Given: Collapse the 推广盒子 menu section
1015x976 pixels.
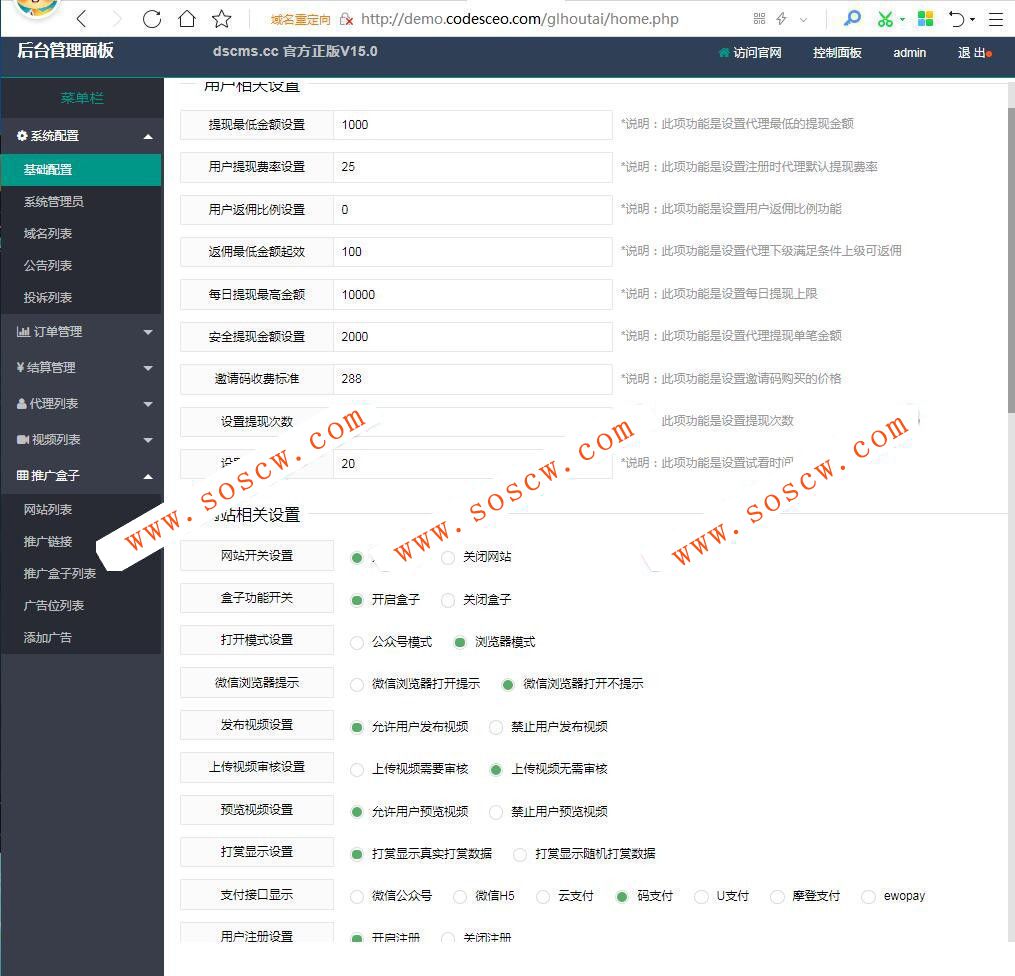Looking at the screenshot, I should (82, 476).
